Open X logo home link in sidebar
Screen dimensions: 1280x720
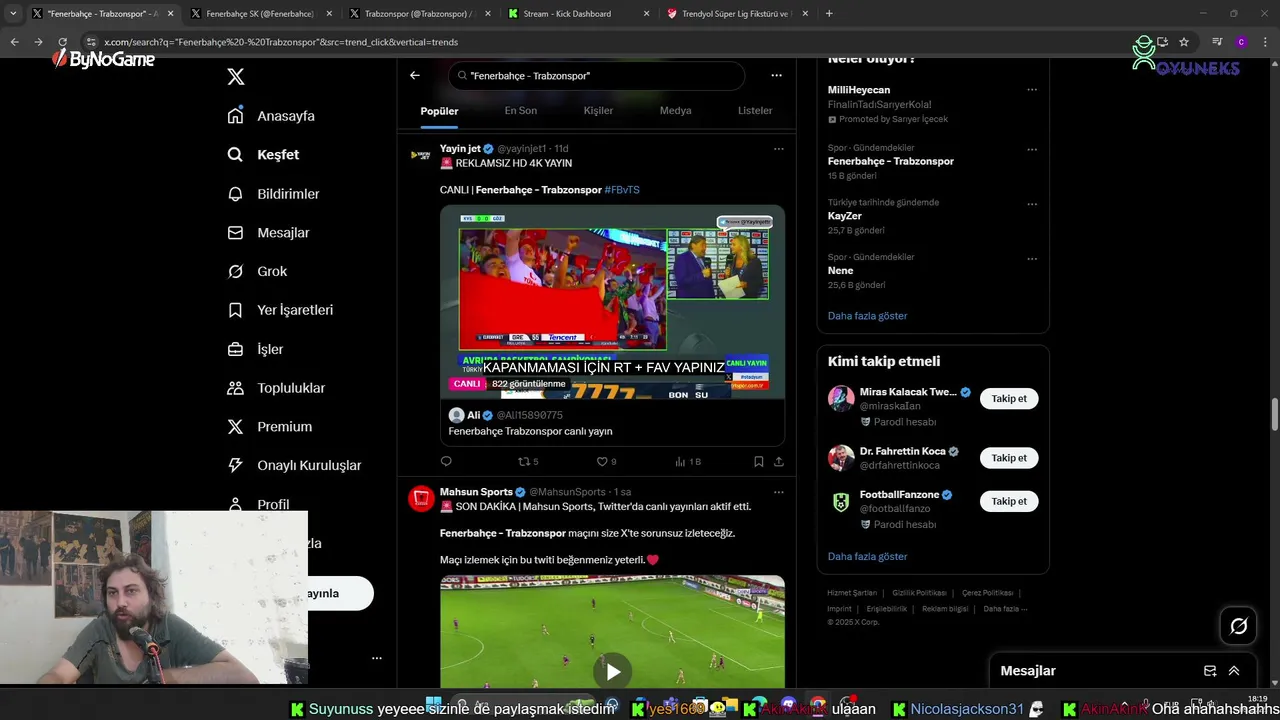click(x=236, y=77)
